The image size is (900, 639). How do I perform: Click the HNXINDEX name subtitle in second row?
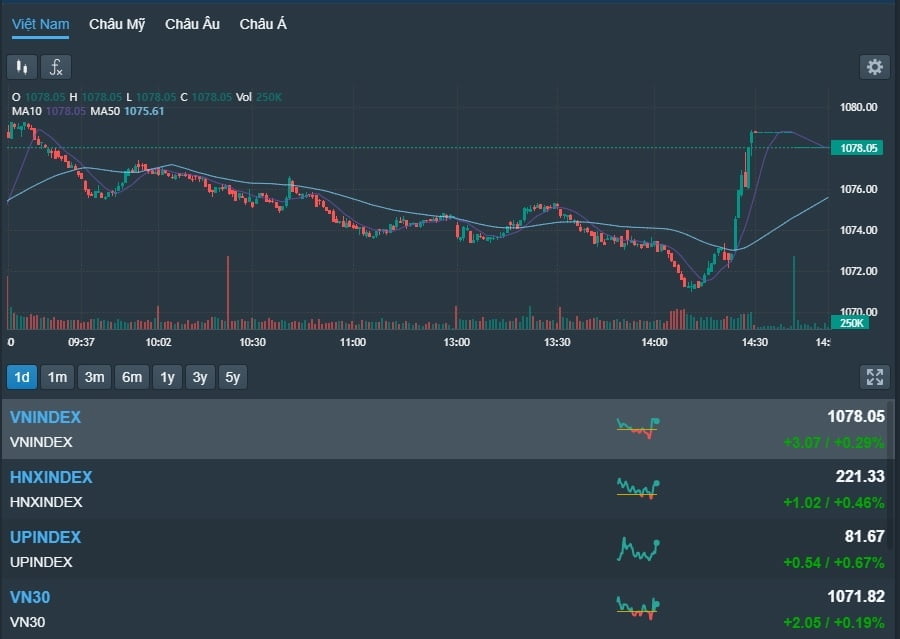coord(46,502)
